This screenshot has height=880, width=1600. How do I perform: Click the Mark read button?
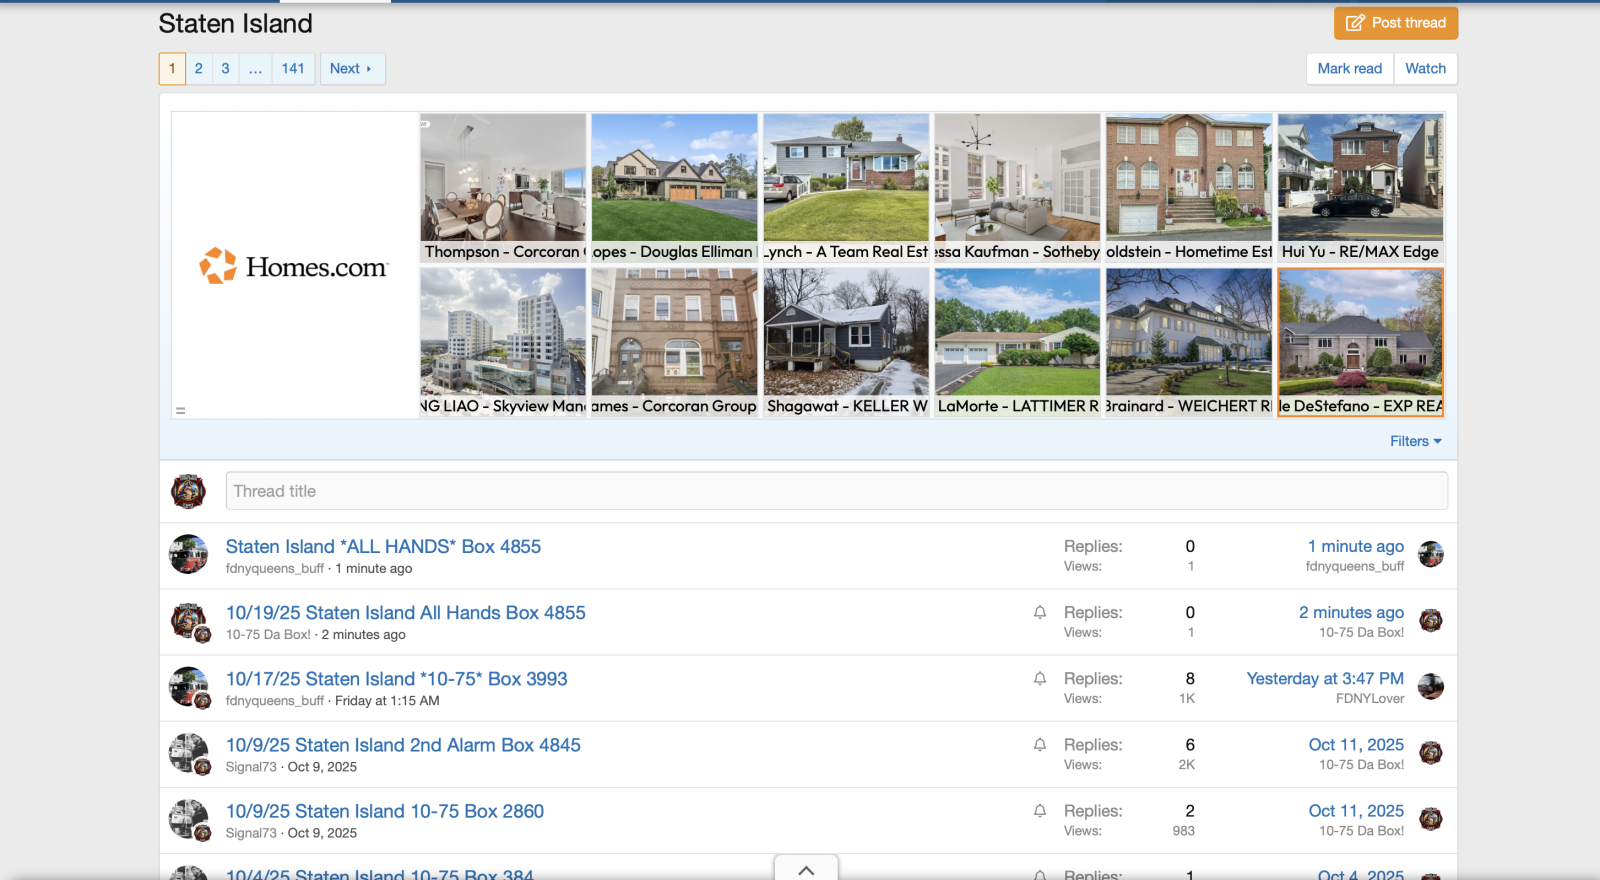pyautogui.click(x=1349, y=69)
